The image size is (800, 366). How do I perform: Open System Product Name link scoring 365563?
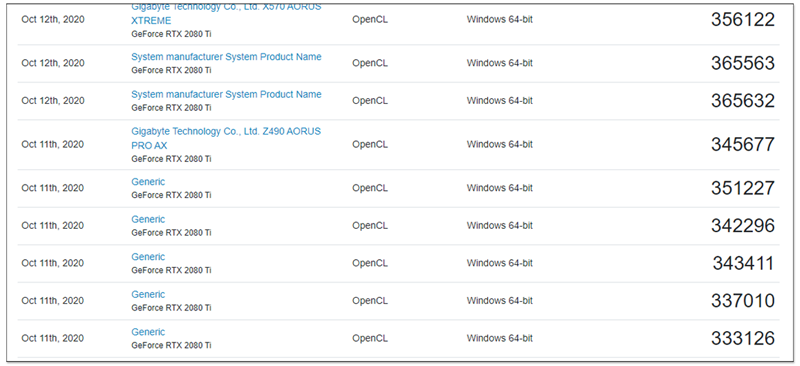[x=226, y=57]
